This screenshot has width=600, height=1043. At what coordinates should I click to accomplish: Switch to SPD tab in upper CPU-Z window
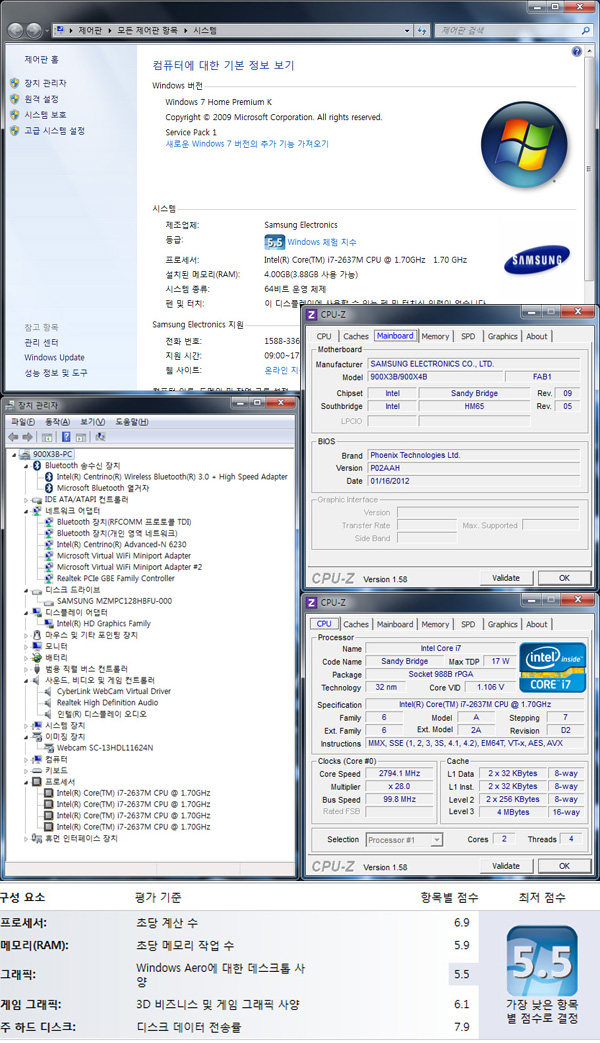468,337
